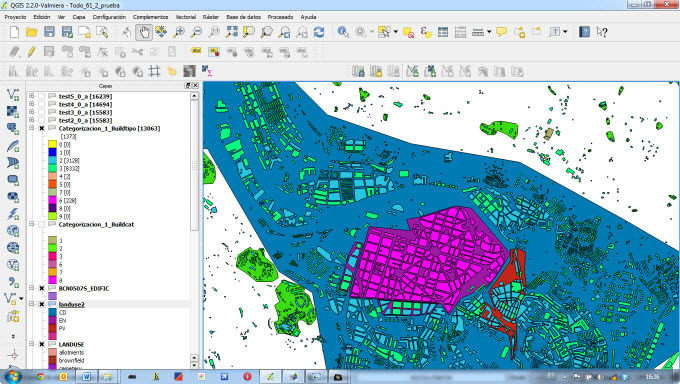
Task: Click the Save Project floppy icon
Action: (49, 32)
